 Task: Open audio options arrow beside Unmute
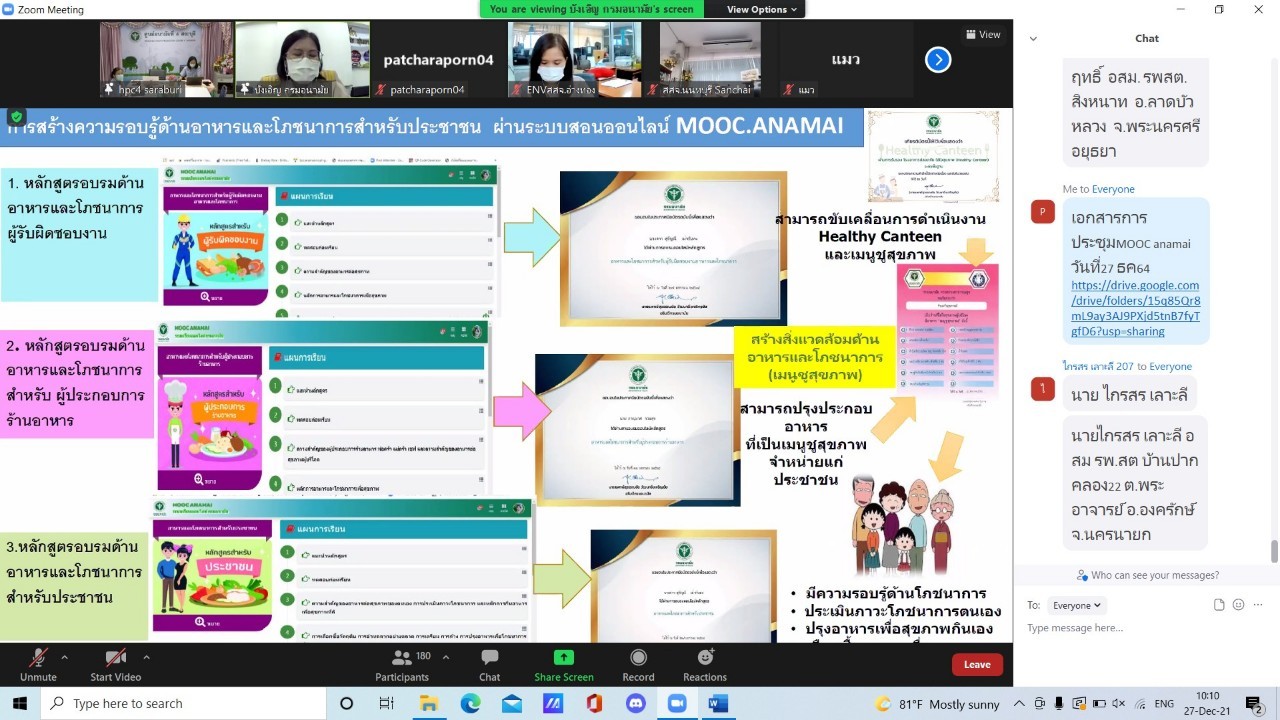click(x=65, y=657)
